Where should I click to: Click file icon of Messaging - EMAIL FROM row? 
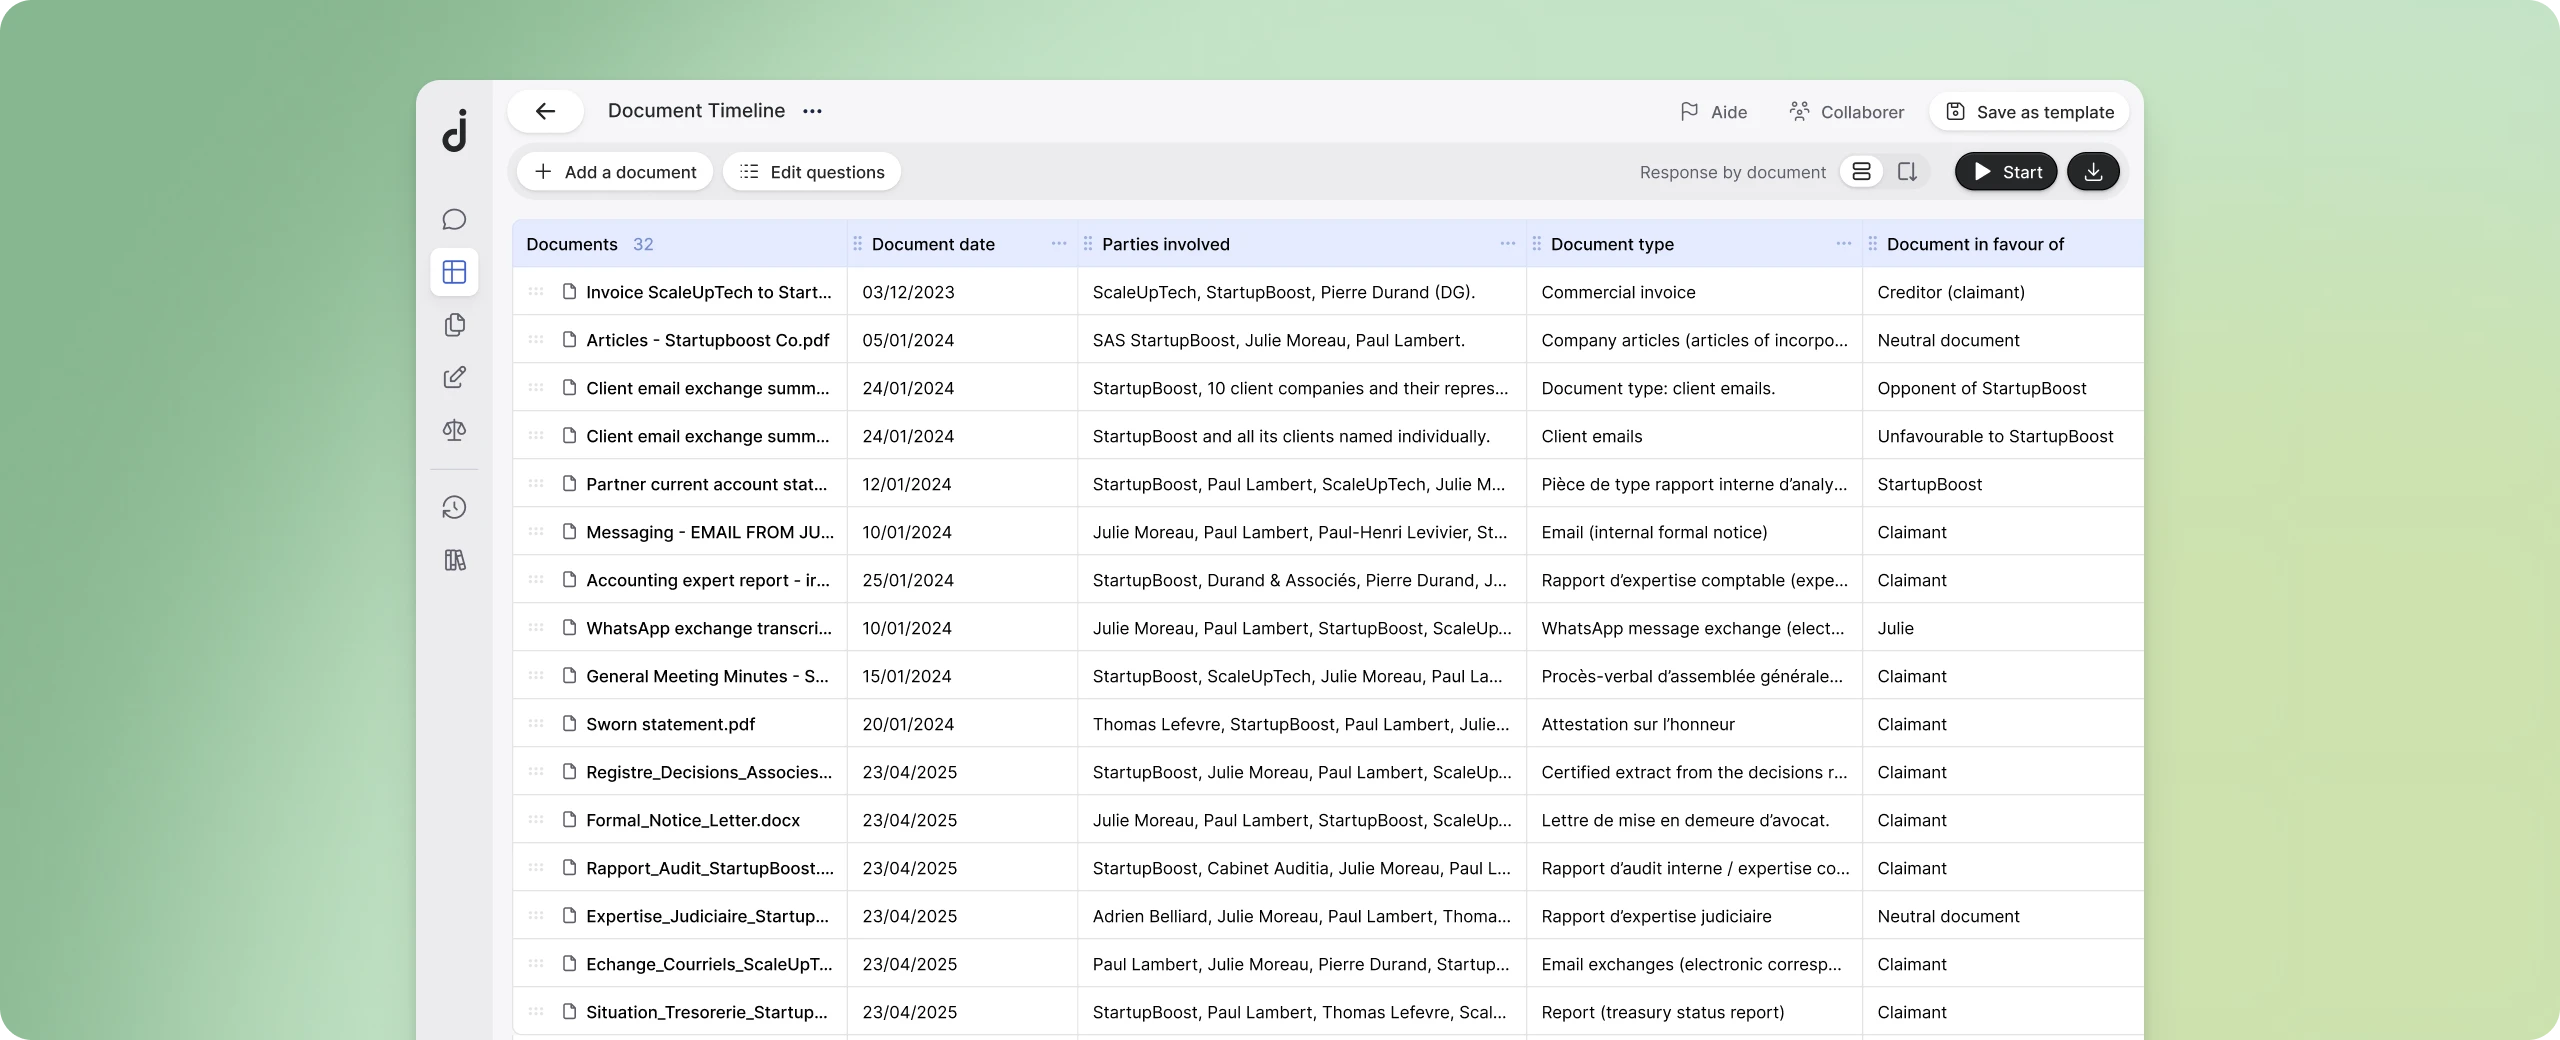(x=569, y=532)
